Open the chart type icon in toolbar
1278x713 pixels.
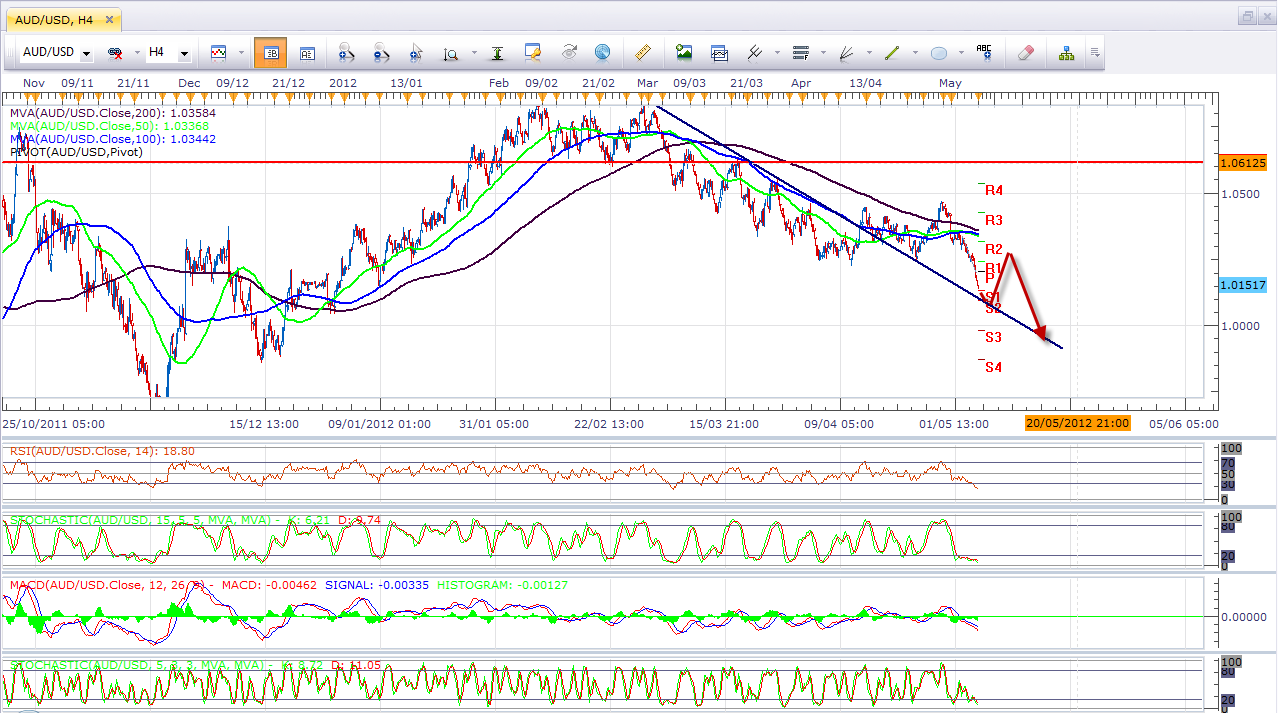point(218,52)
